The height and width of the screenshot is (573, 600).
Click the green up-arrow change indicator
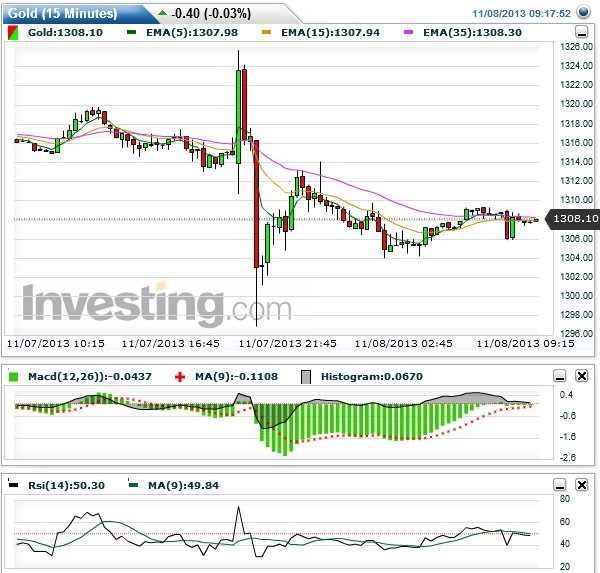click(162, 13)
